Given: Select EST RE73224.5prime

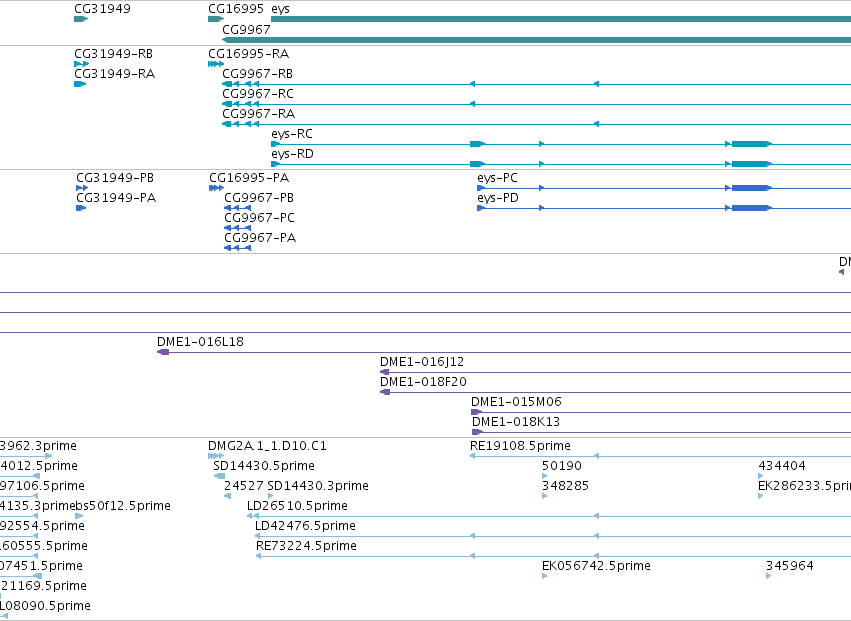Looking at the screenshot, I should coord(307,547).
